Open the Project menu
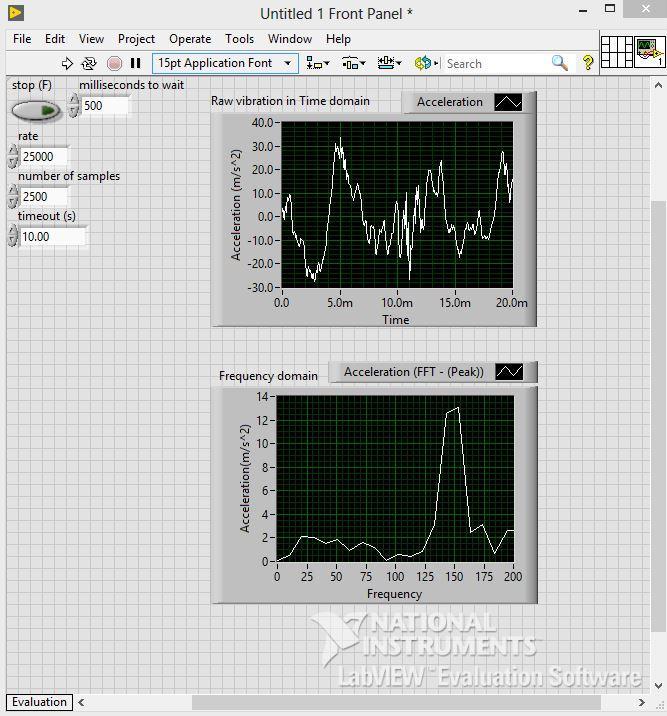 pos(136,39)
